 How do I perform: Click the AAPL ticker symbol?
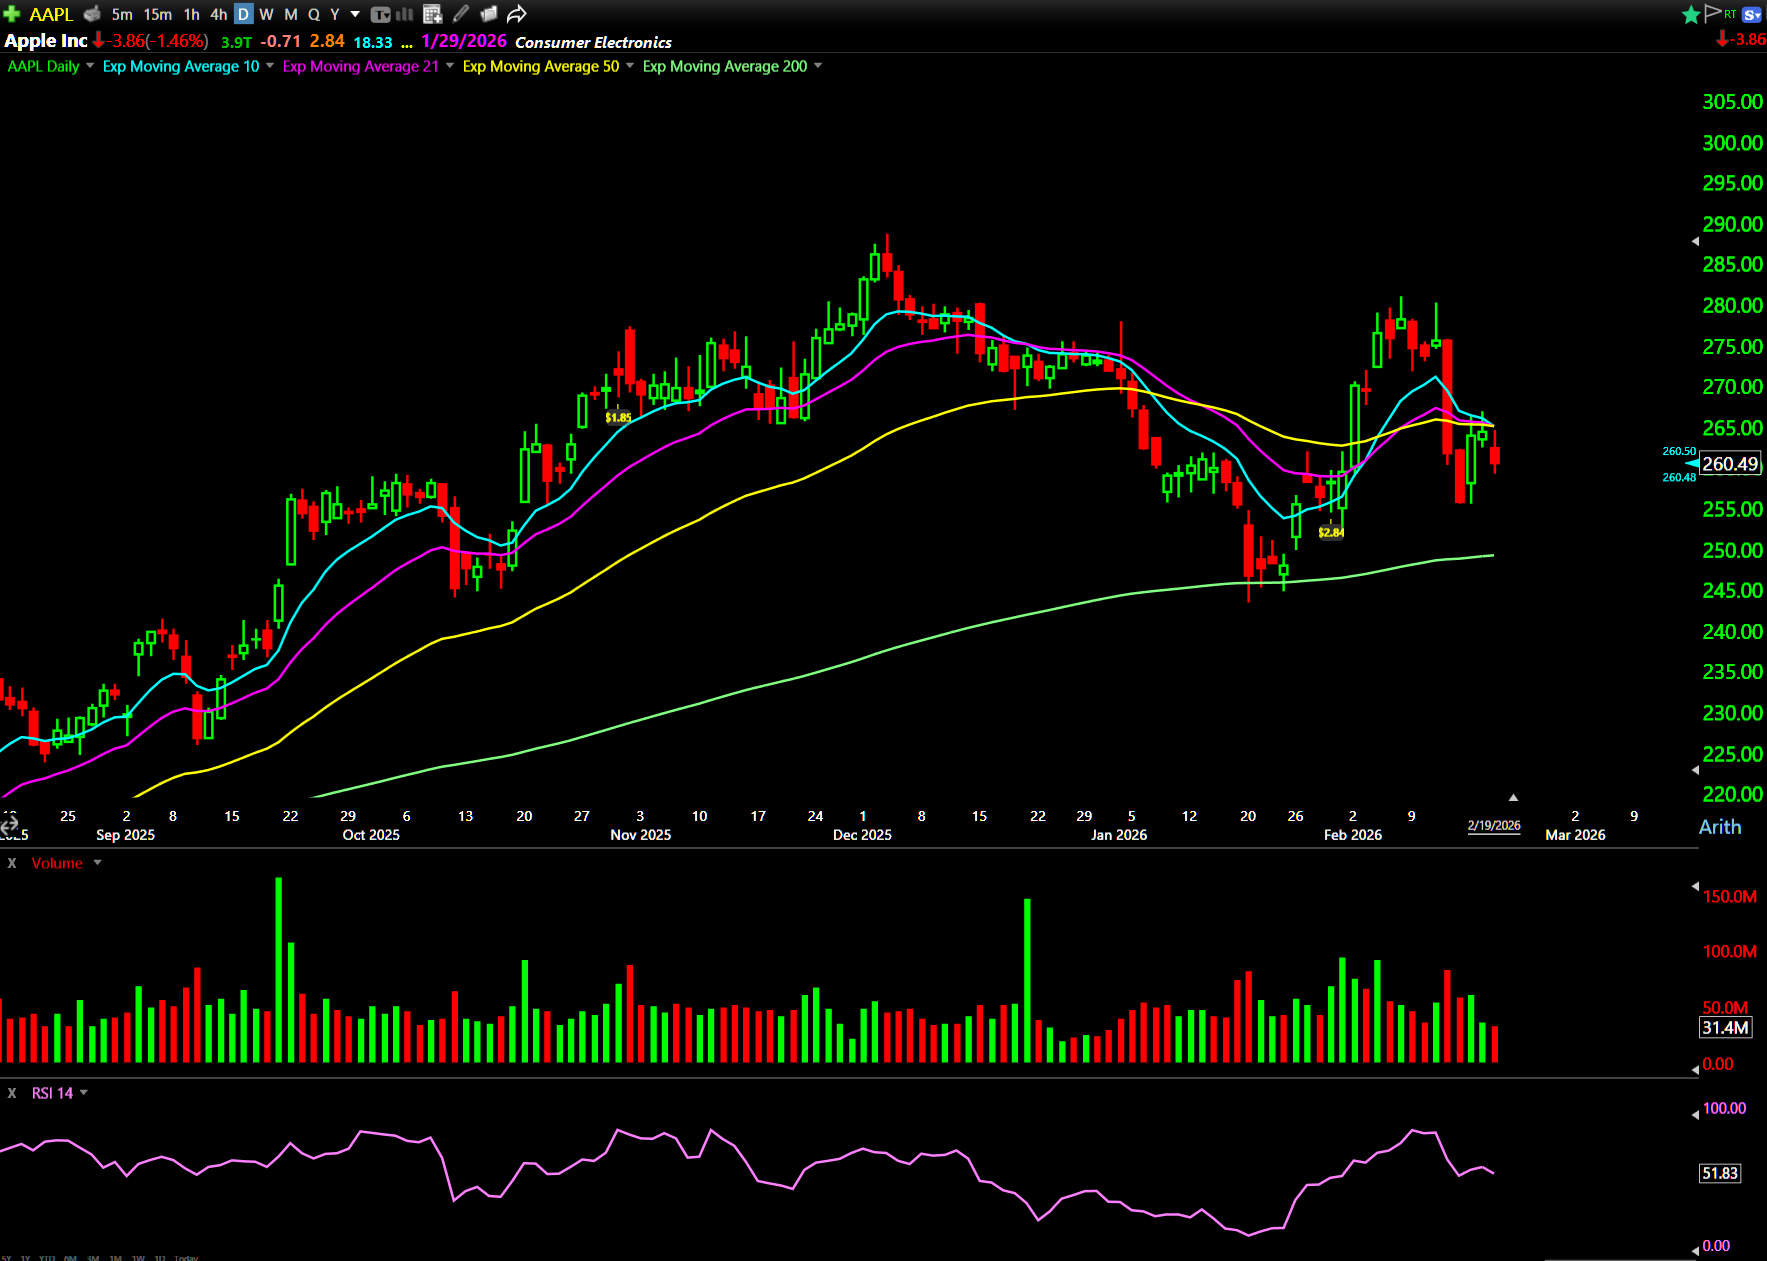coord(51,14)
